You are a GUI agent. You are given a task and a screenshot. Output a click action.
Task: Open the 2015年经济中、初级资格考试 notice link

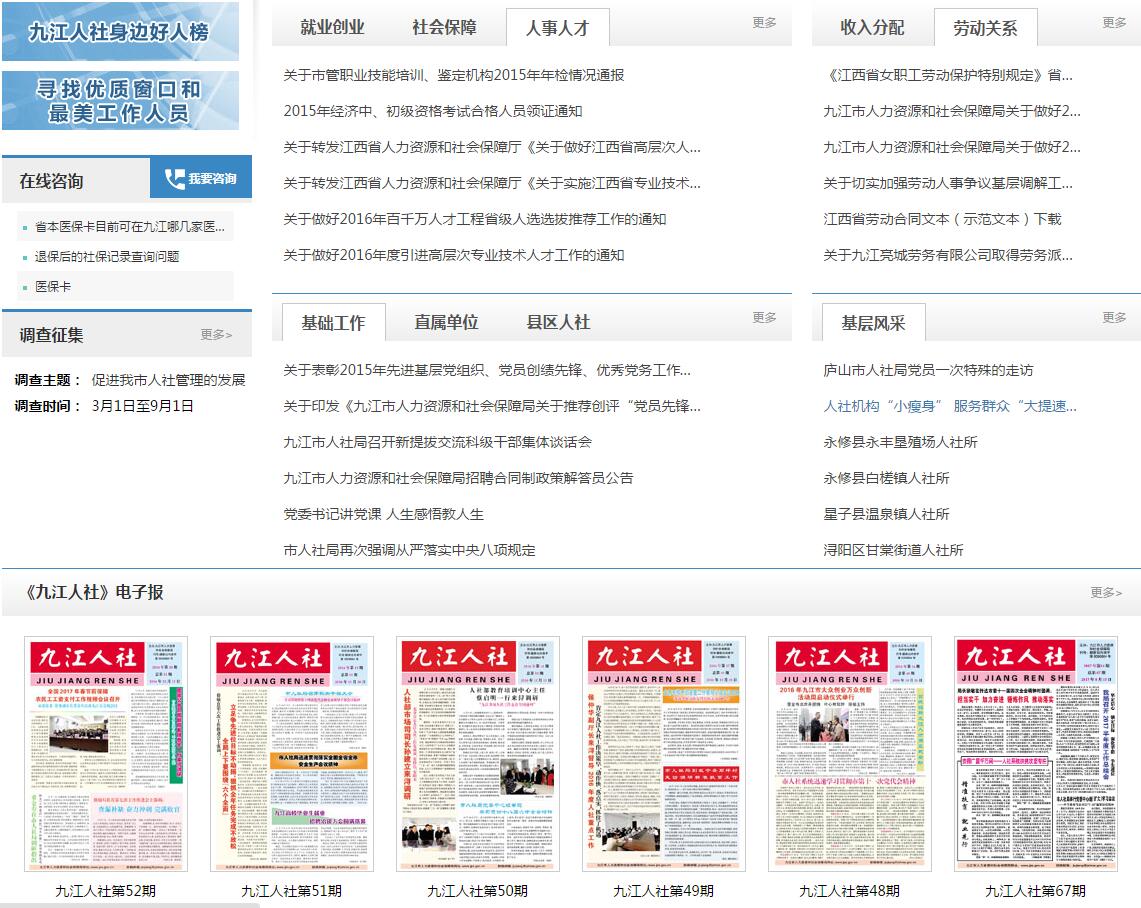coord(432,111)
